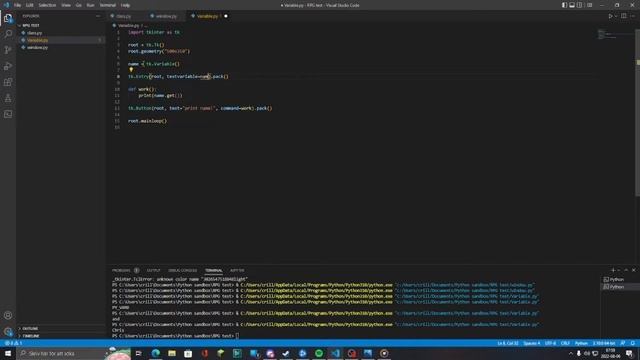The height and width of the screenshot is (360, 640).
Task: Run the Python file with play button
Action: pos(610,16)
